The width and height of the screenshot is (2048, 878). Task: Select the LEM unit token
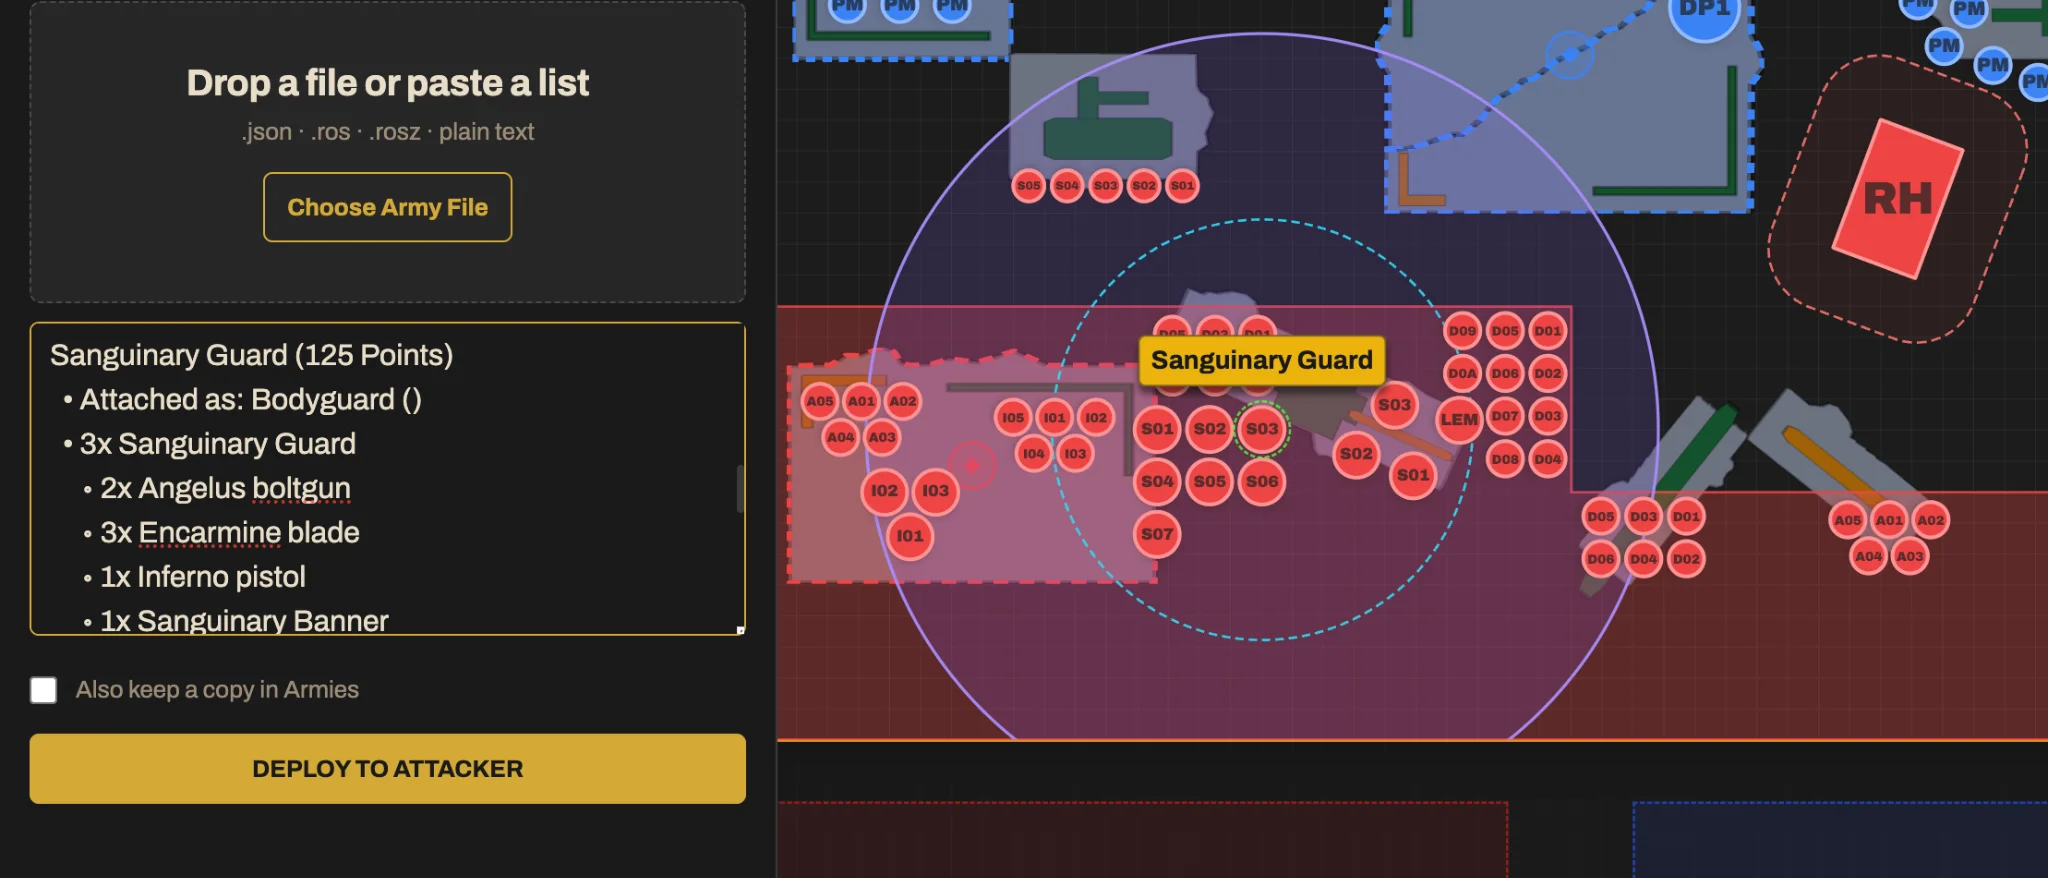tap(1459, 420)
